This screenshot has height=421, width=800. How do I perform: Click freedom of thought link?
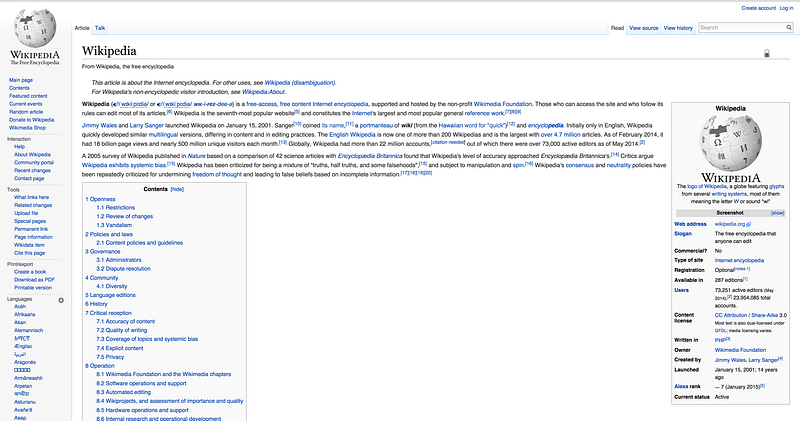pos(217,175)
